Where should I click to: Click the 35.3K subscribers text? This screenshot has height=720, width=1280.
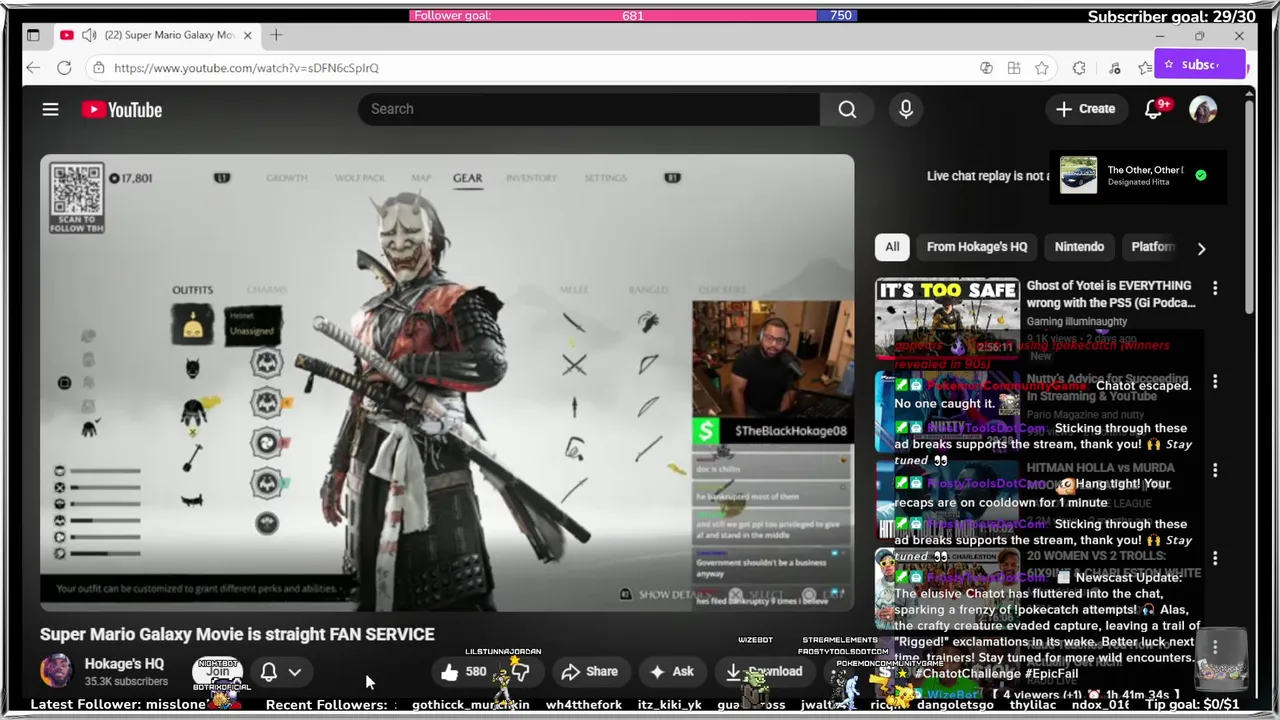tap(126, 682)
